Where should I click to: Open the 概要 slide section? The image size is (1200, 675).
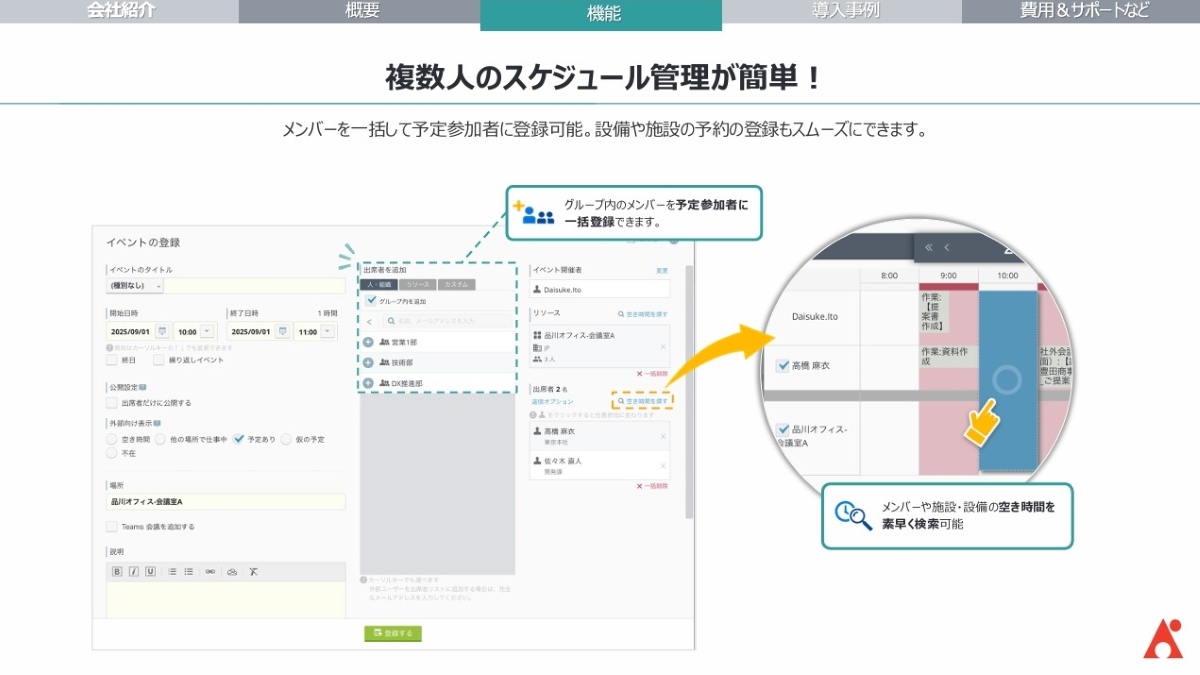(x=361, y=11)
